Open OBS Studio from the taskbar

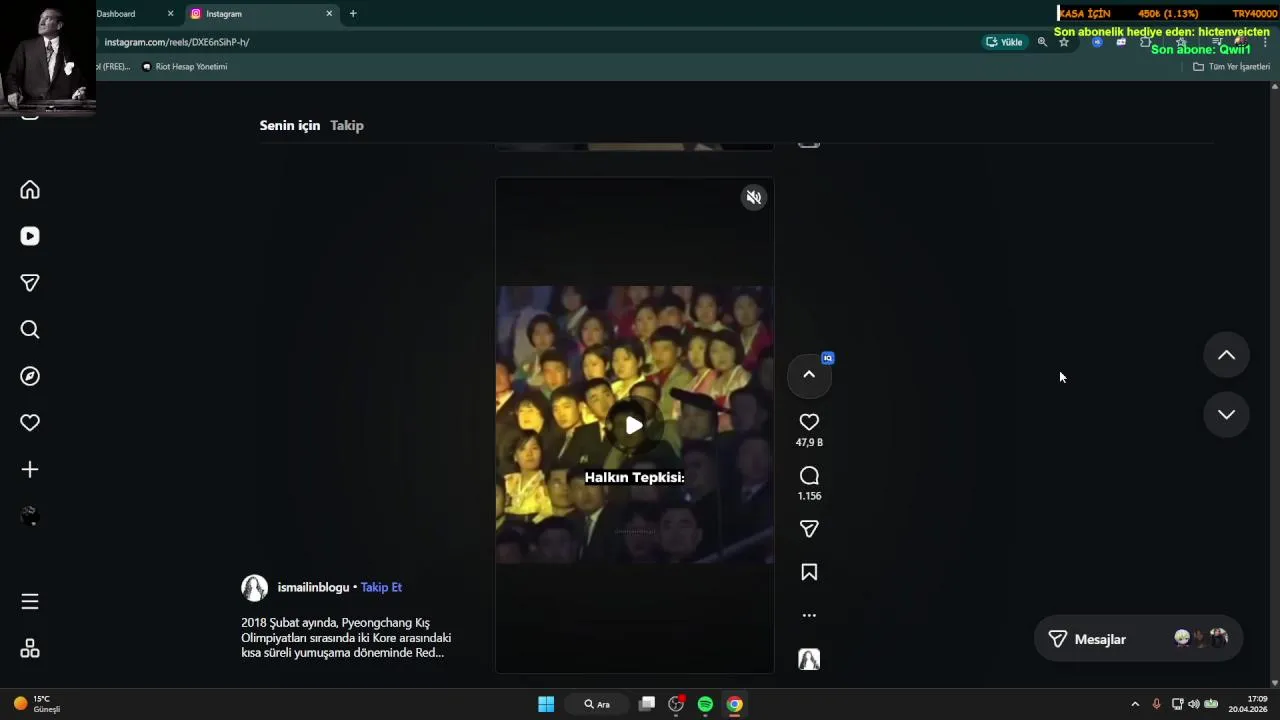(676, 704)
